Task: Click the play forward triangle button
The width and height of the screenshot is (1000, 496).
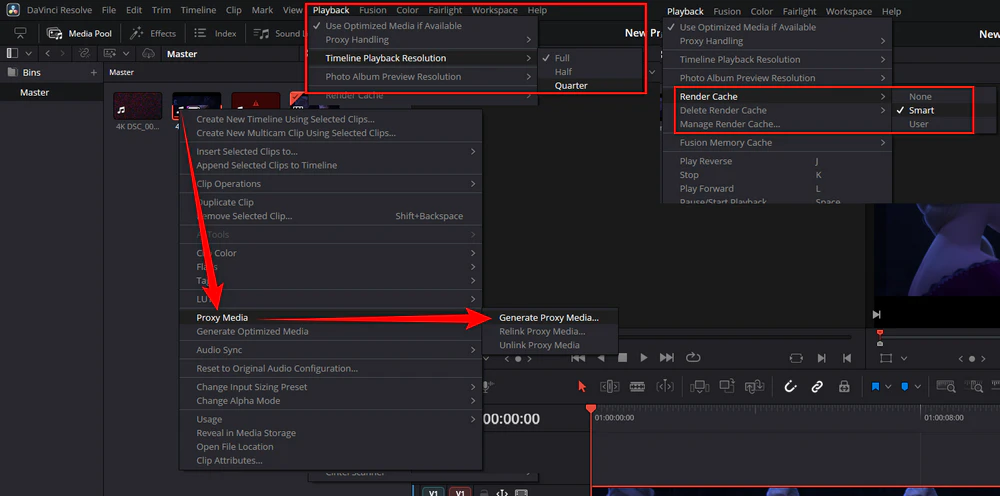Action: pos(643,358)
